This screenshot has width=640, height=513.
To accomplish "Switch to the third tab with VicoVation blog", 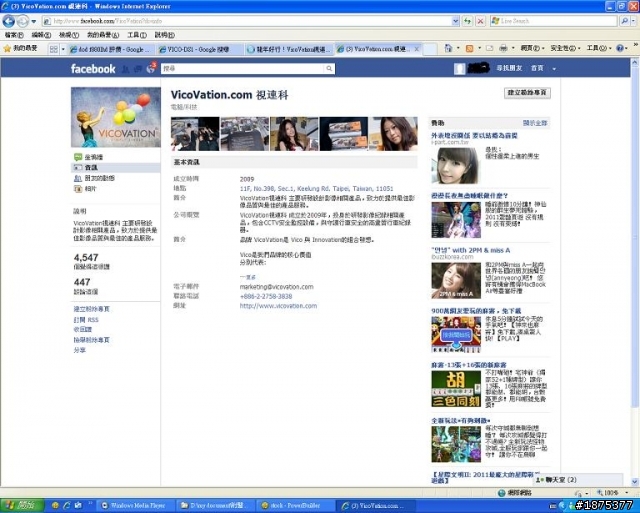I will [289, 49].
